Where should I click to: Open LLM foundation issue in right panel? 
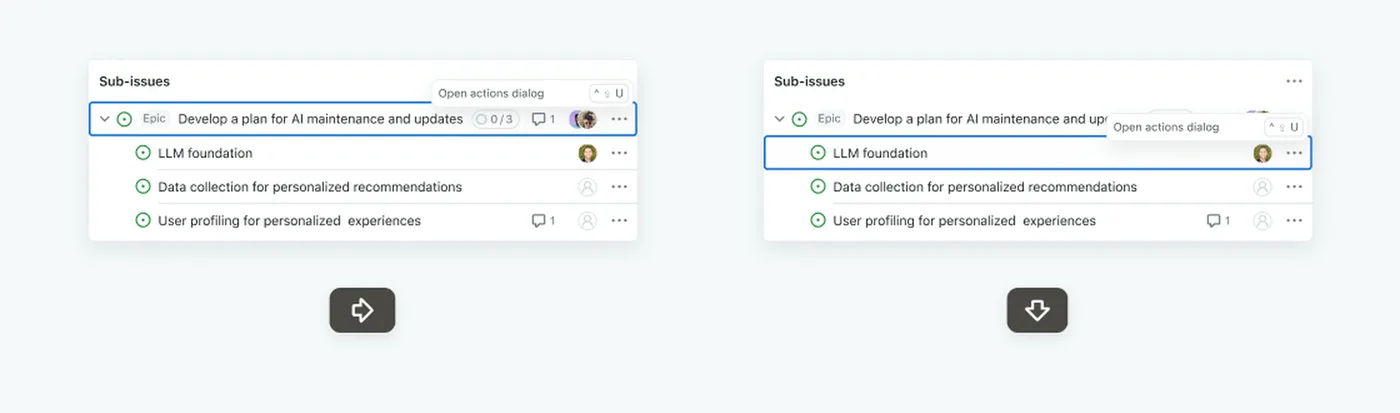click(880, 153)
